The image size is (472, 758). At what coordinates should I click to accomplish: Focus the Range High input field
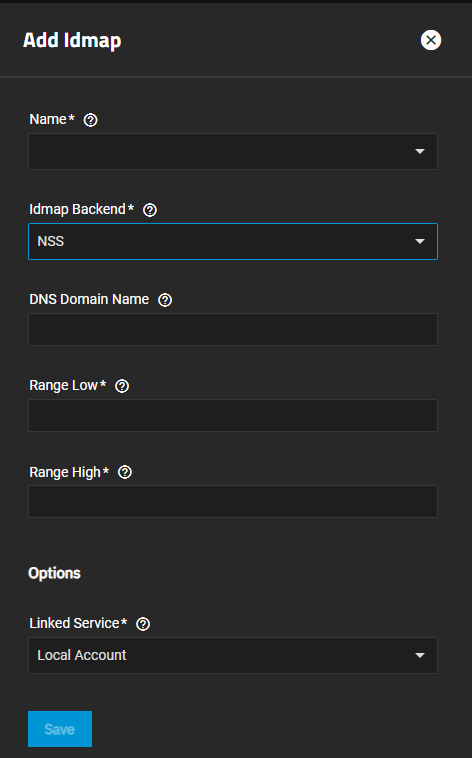click(233, 502)
